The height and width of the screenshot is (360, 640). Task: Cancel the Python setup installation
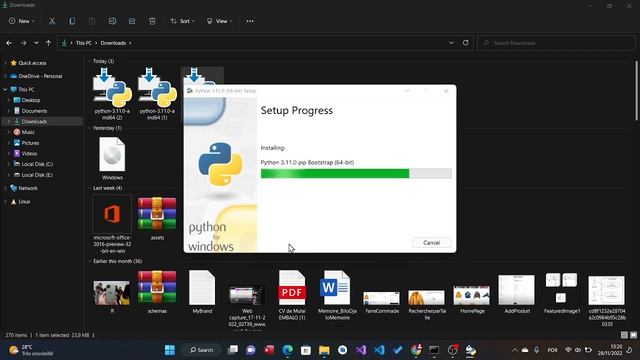coord(431,242)
